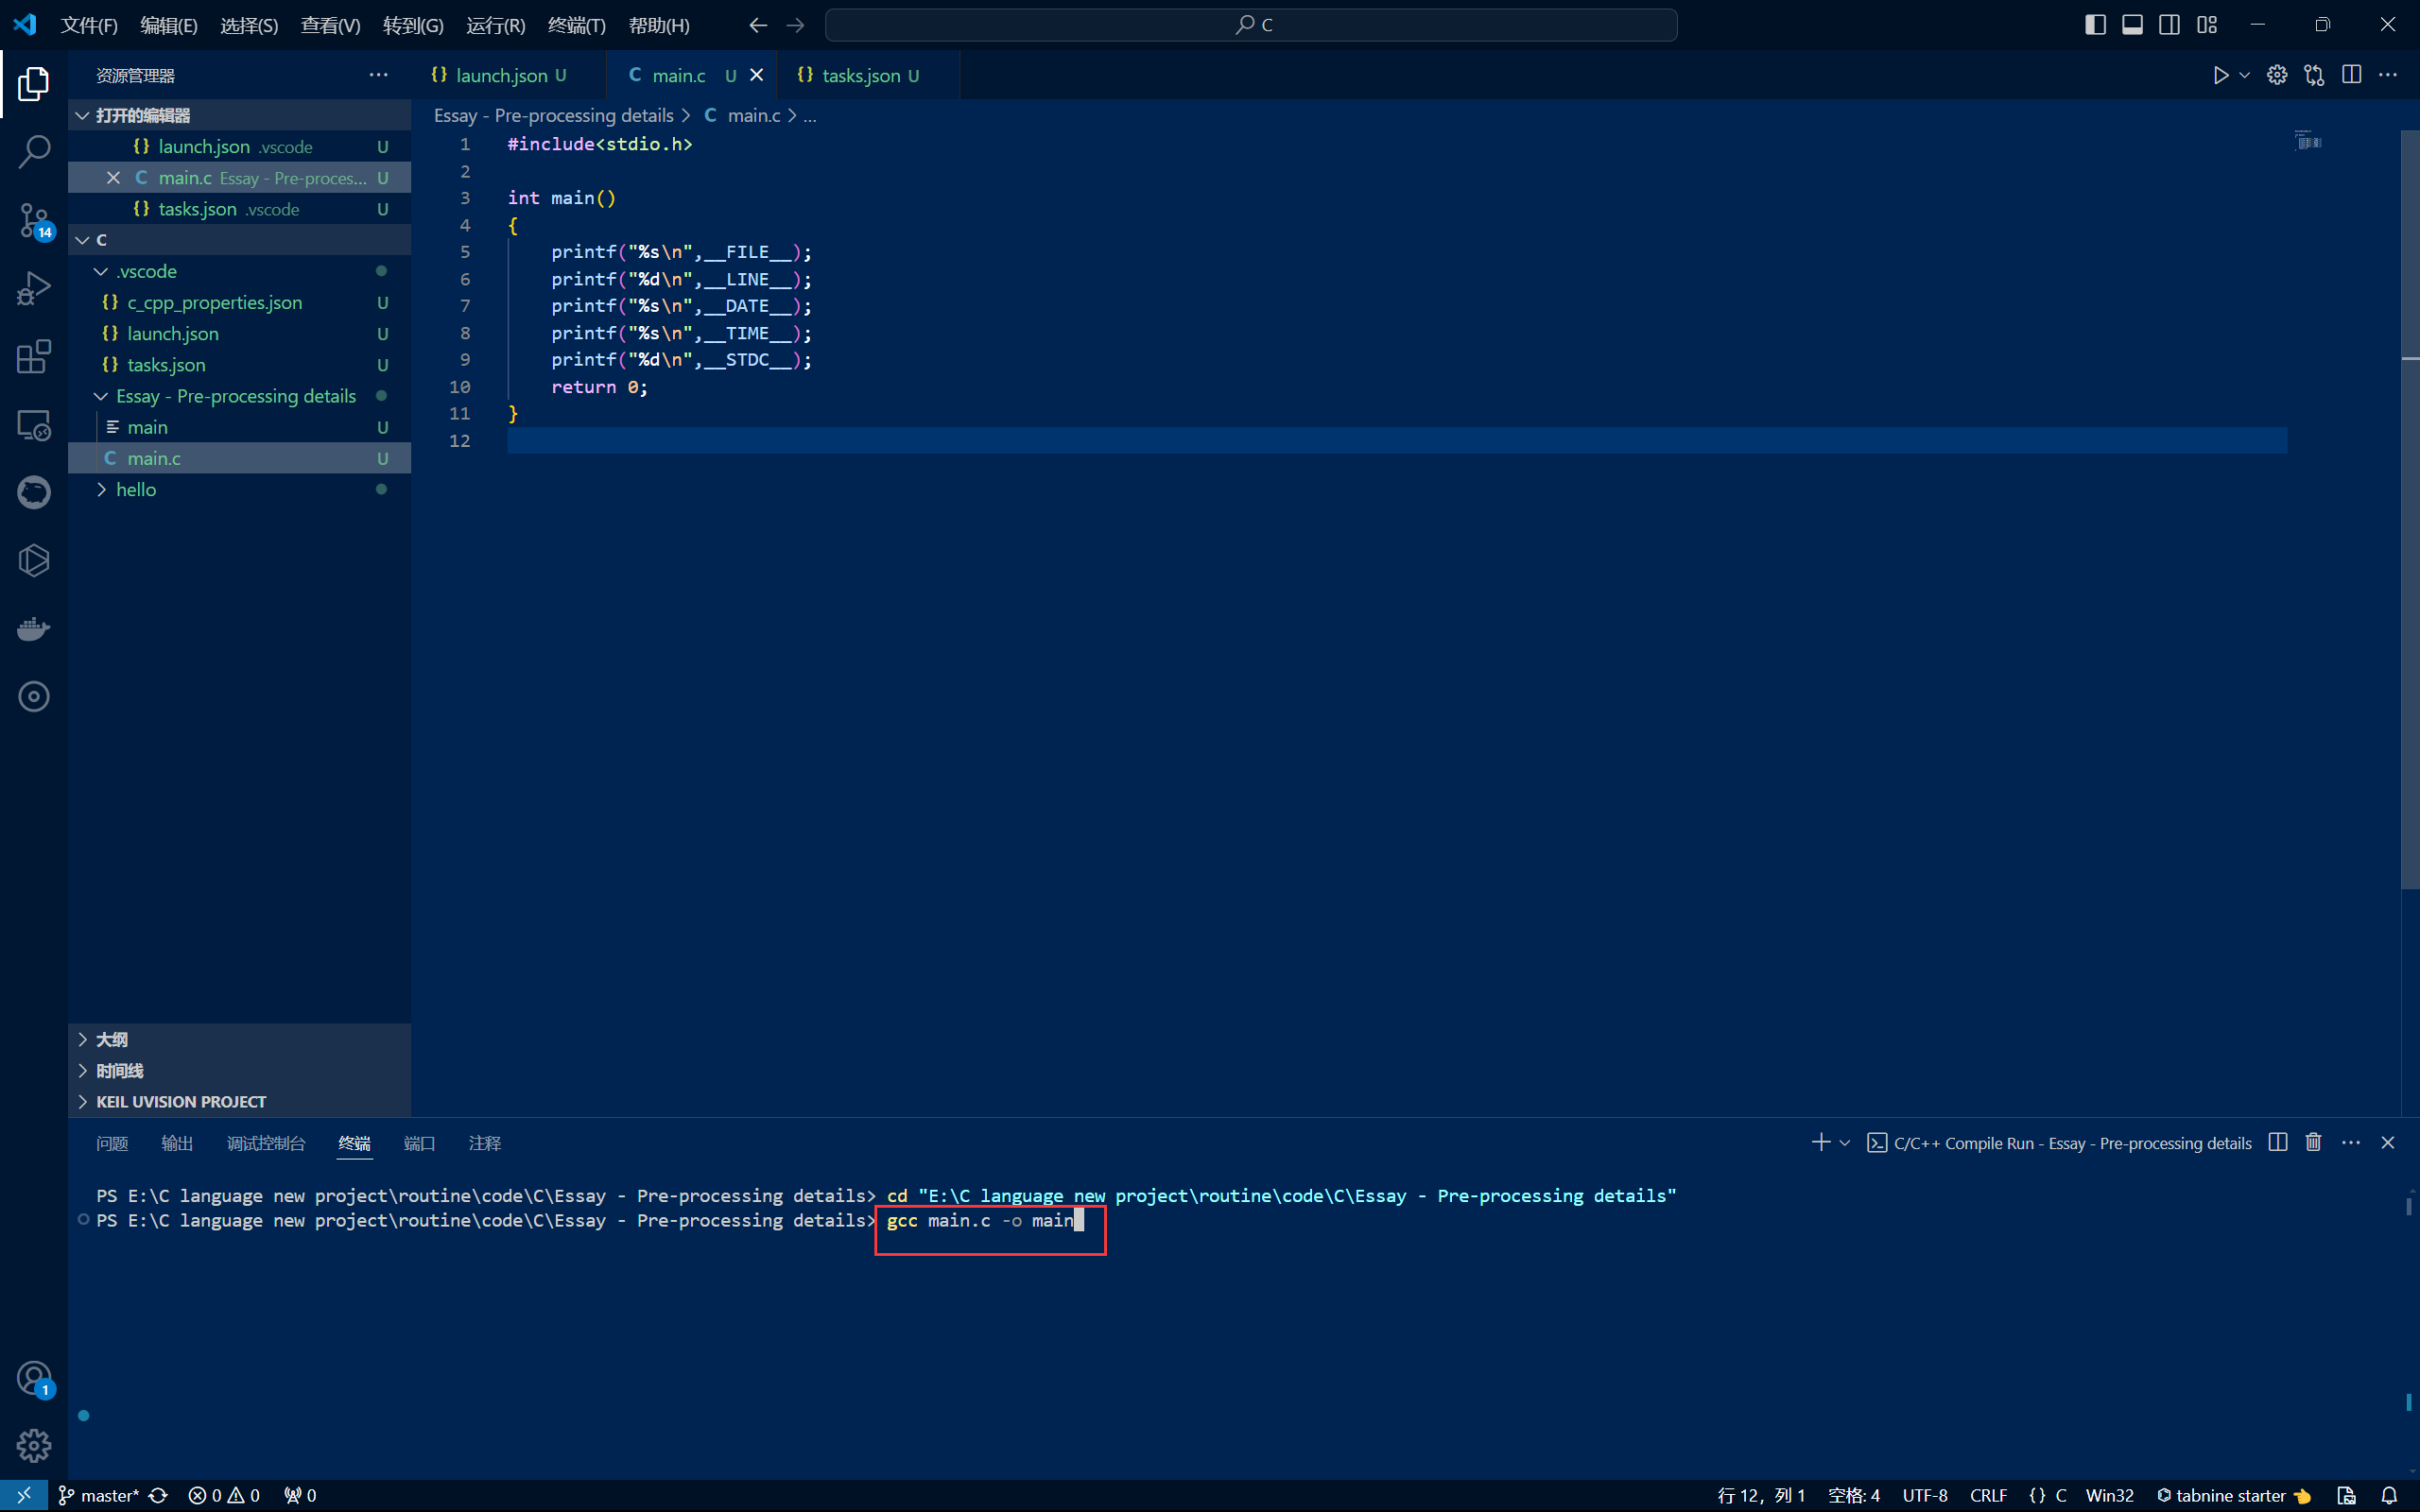Expand the 时间线 section
Screen dimensions: 2420x1512
[83, 1070]
